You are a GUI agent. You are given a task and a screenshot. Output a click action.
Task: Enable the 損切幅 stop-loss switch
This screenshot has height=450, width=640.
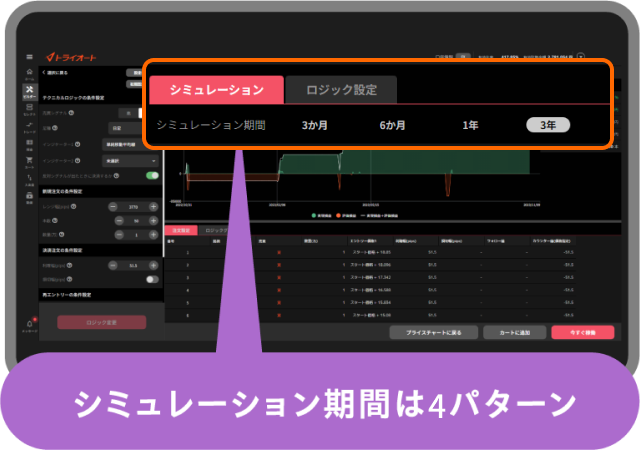pyautogui.click(x=152, y=279)
